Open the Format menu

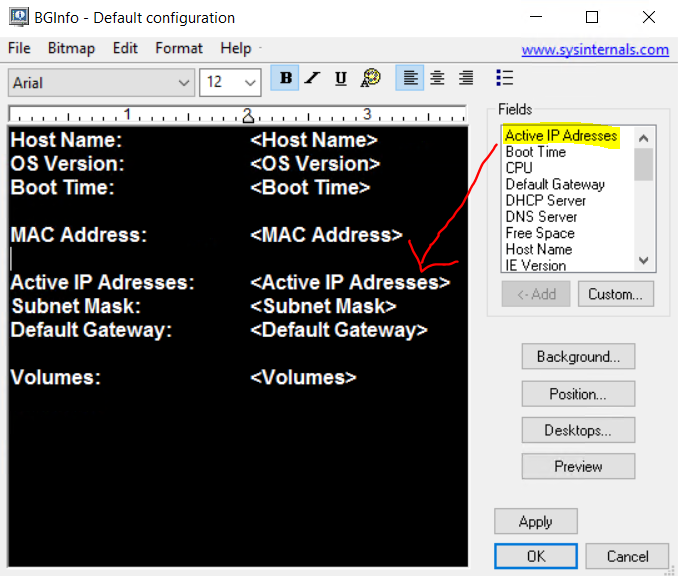[x=179, y=48]
